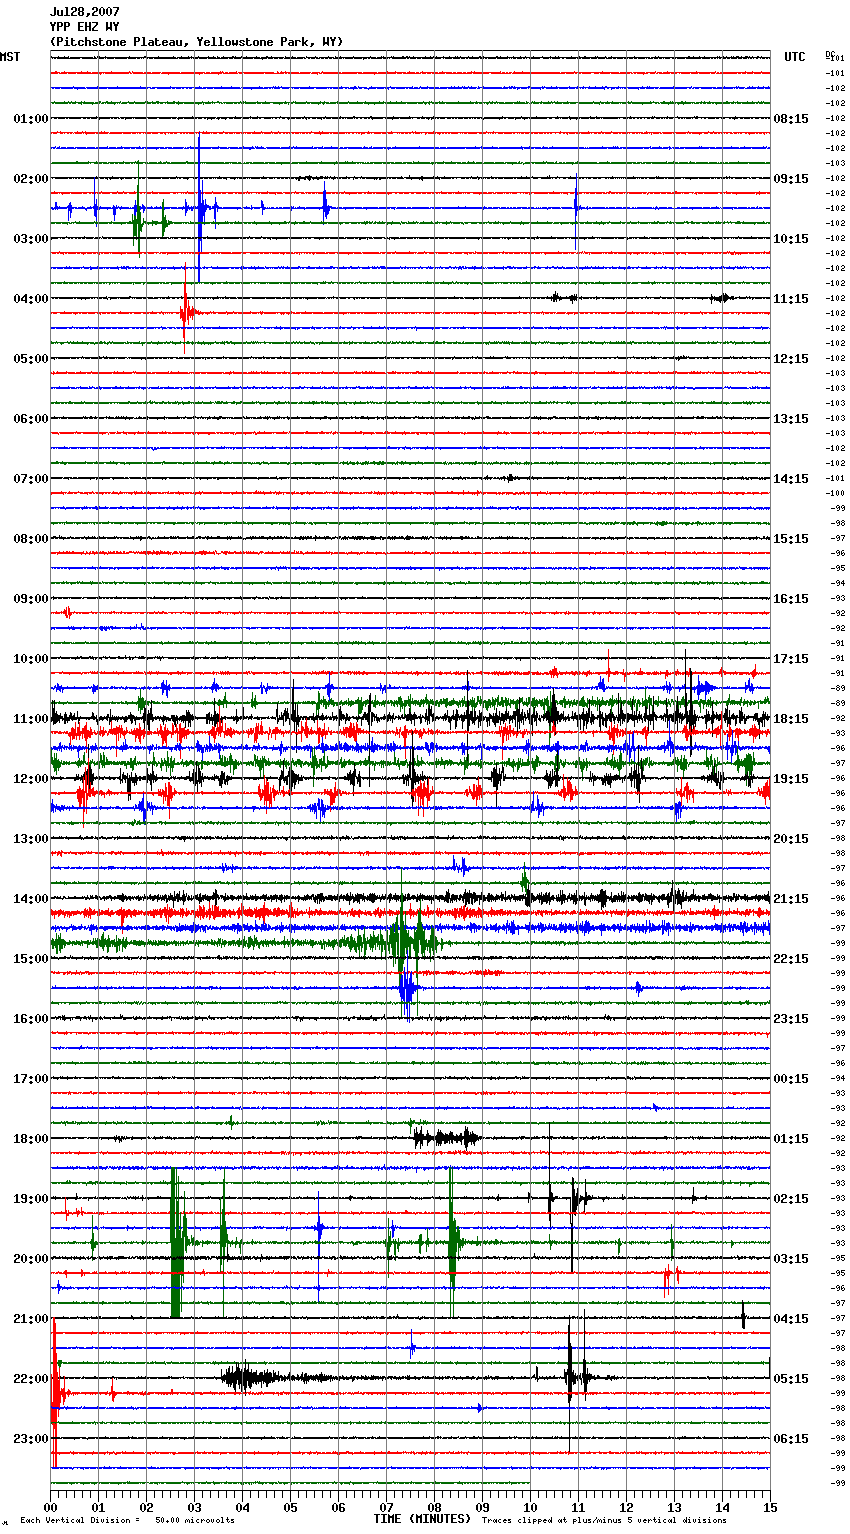Select the 17:00 MST time label
Image resolution: width=850 pixels, height=1534 pixels.
click(x=31, y=1079)
